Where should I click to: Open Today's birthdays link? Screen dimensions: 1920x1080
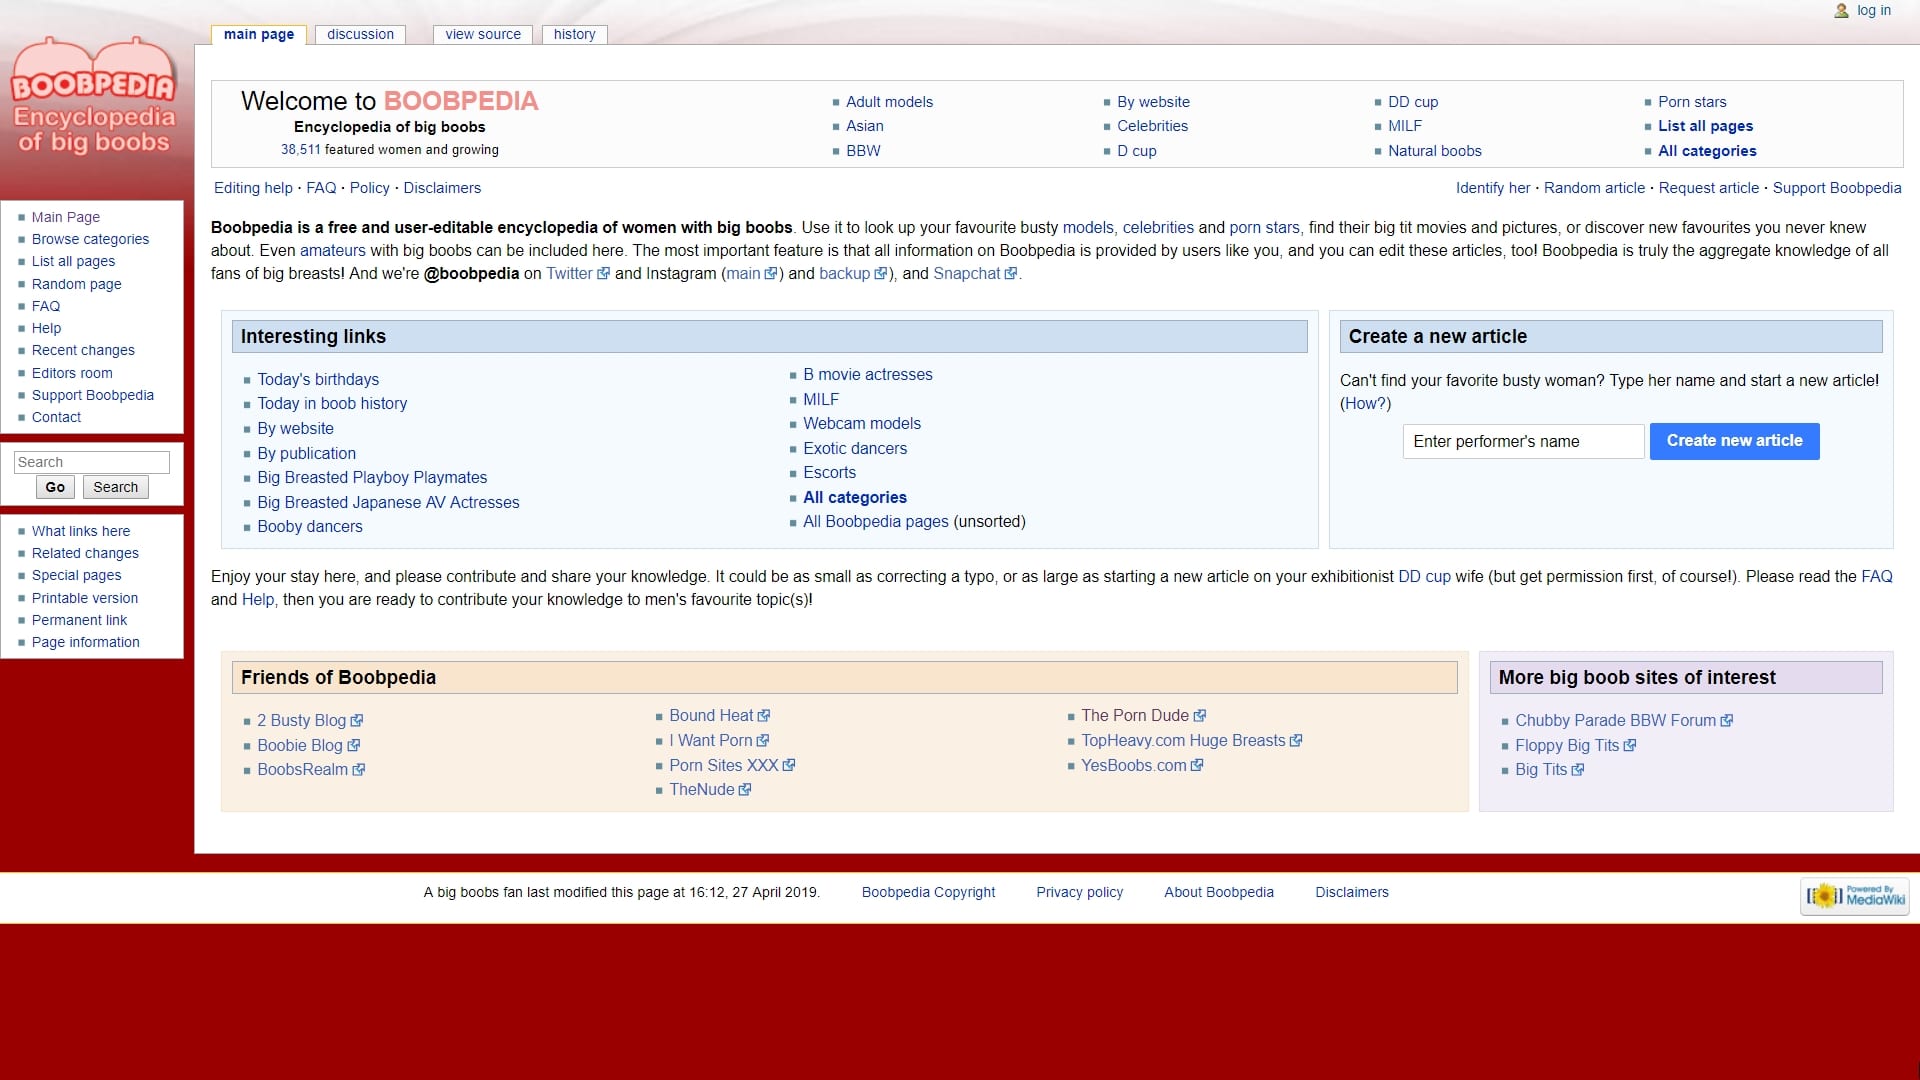(x=318, y=379)
